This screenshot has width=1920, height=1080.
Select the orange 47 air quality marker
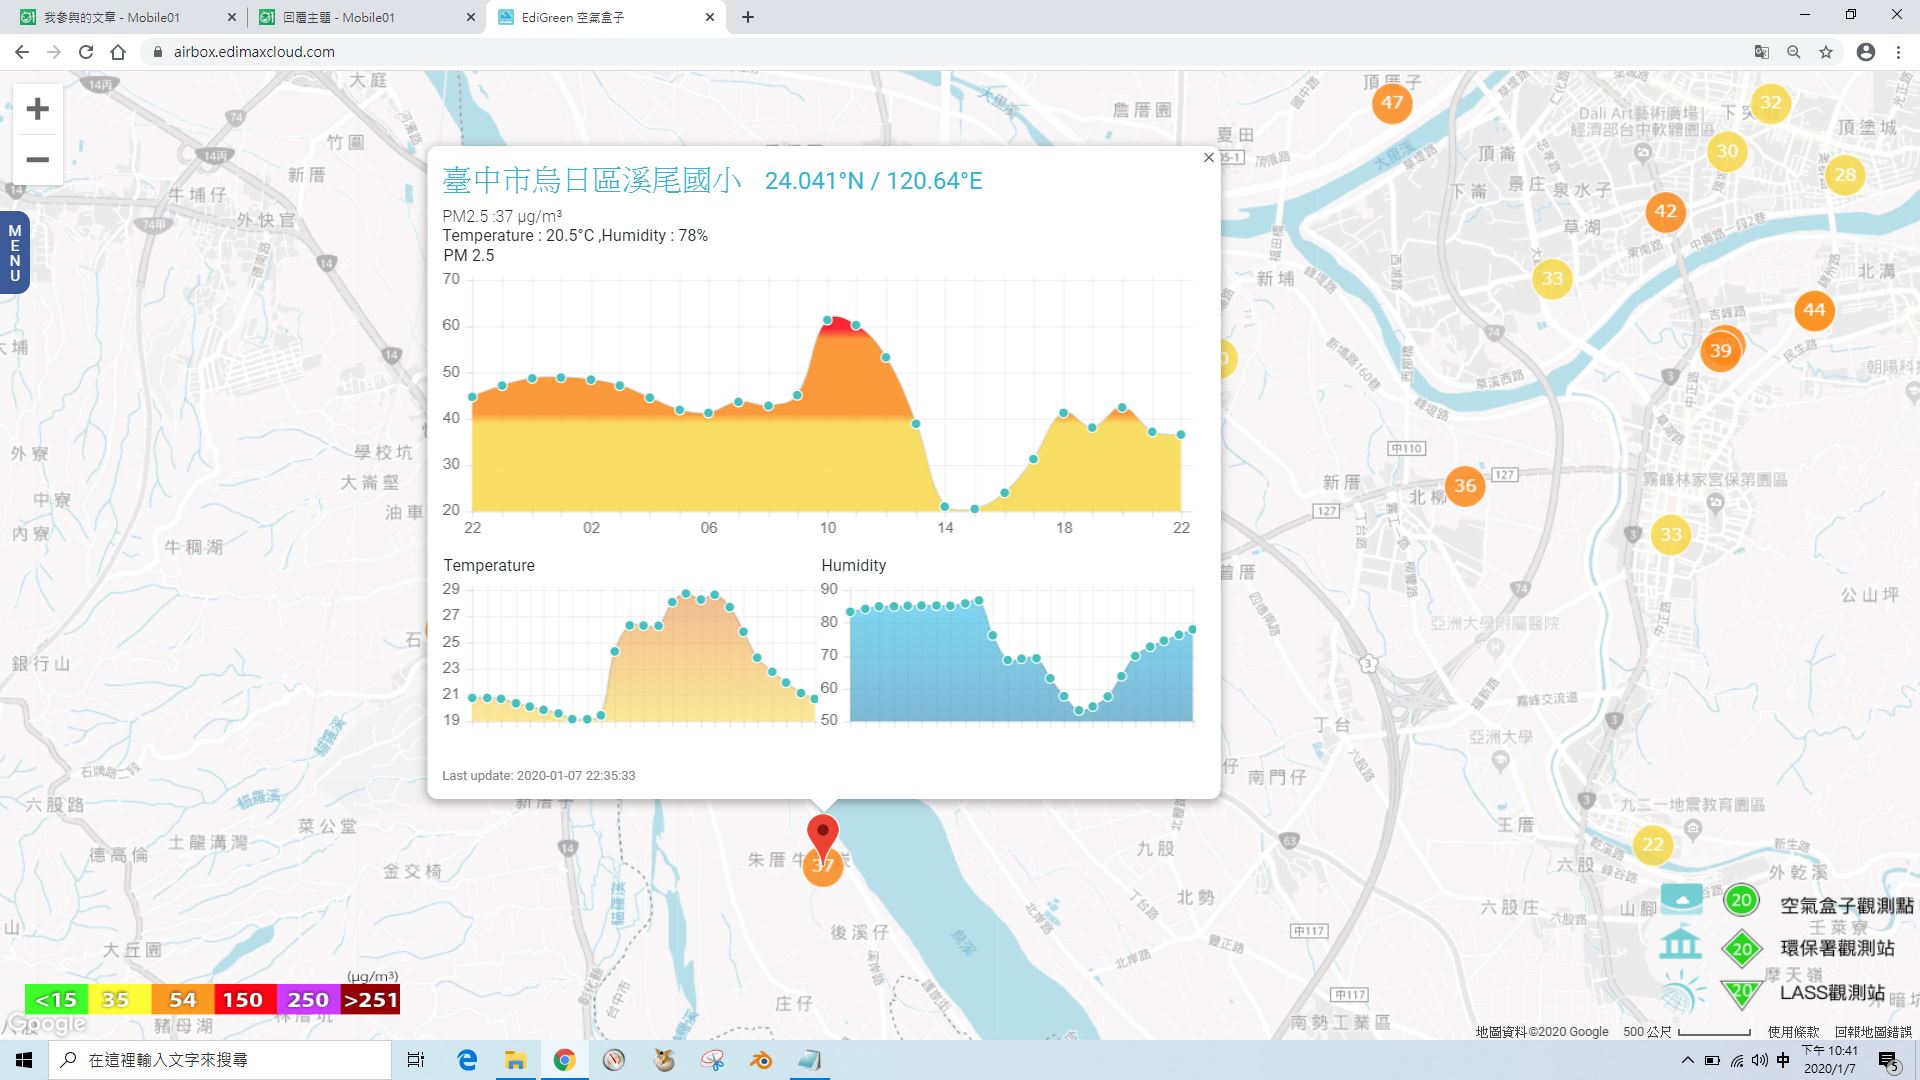click(x=1391, y=102)
